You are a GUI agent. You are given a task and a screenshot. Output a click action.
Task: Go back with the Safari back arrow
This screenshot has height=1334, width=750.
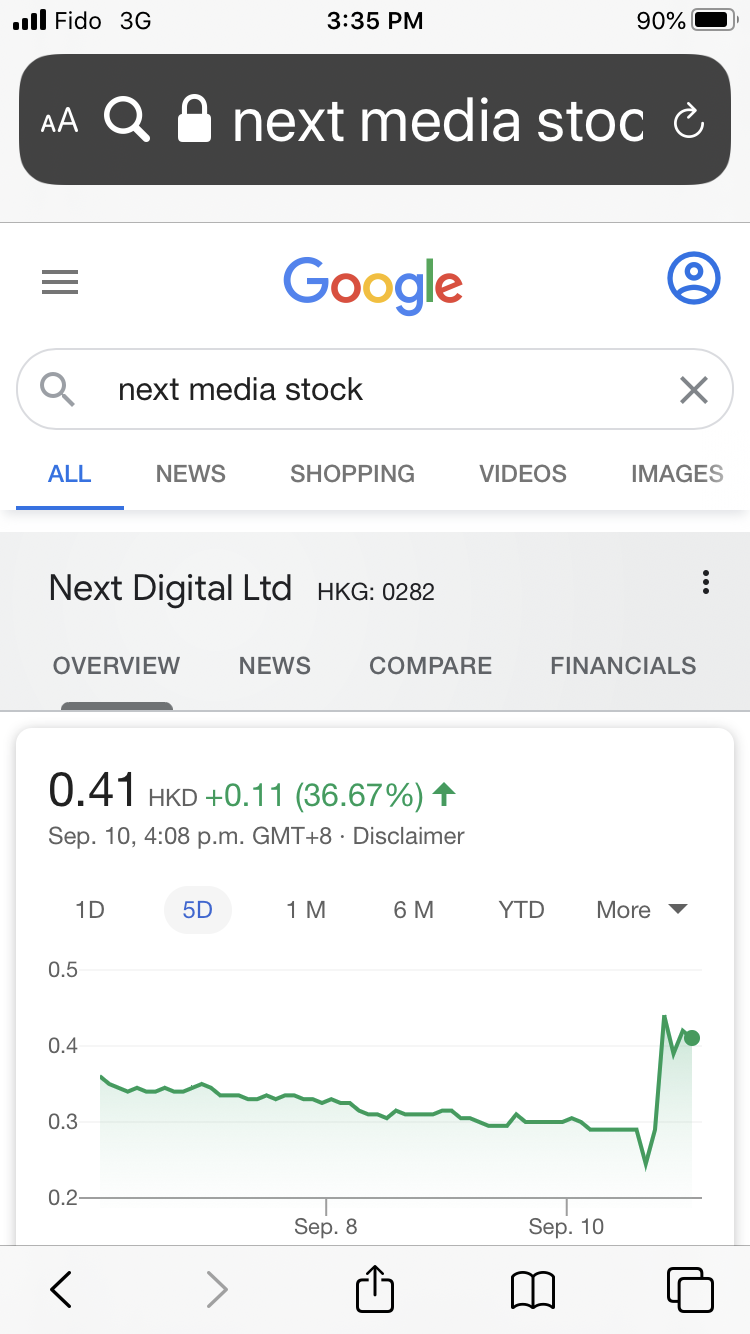click(x=61, y=1289)
